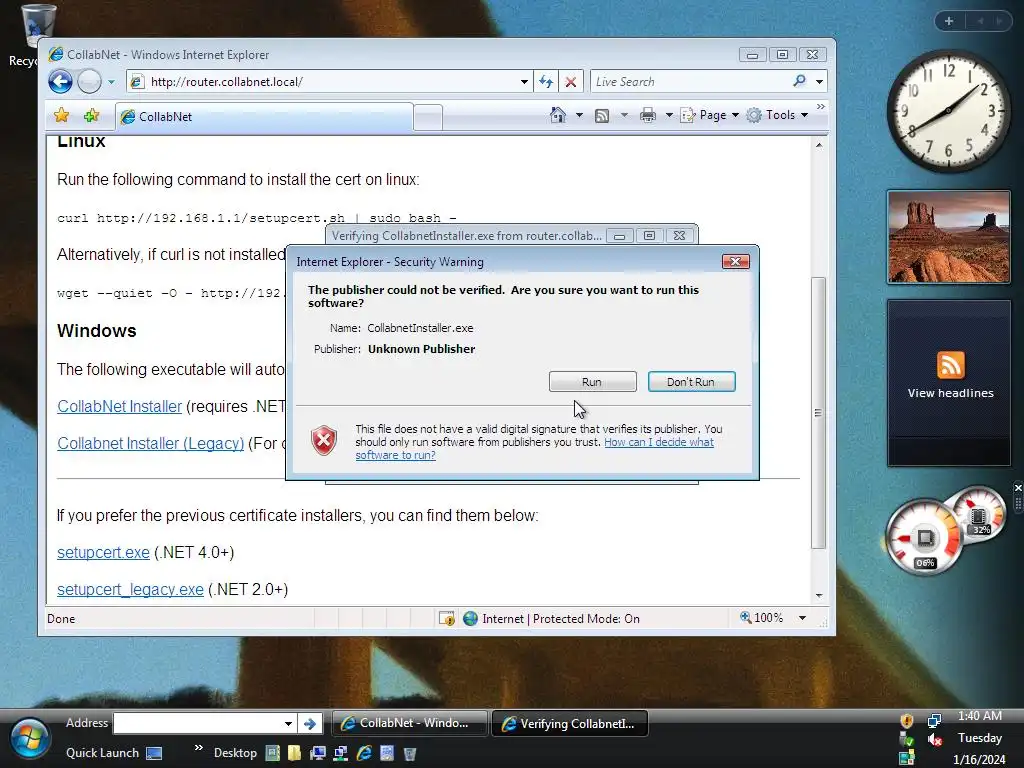The width and height of the screenshot is (1024, 768).
Task: Click the taskbar clock showing 1:40 AM
Action: 980,716
